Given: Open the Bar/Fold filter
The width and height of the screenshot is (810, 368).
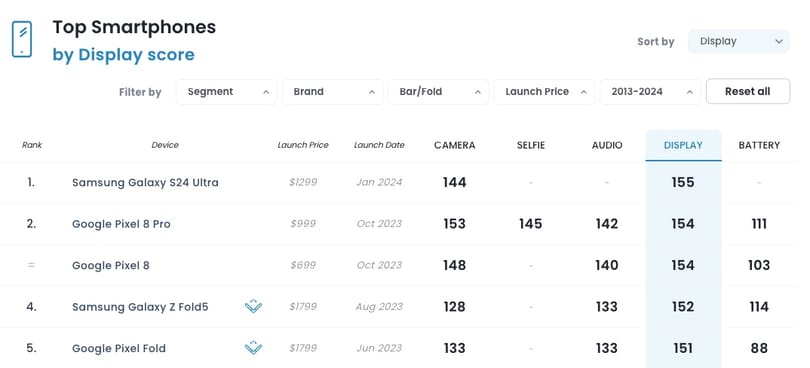Looking at the screenshot, I should [439, 92].
